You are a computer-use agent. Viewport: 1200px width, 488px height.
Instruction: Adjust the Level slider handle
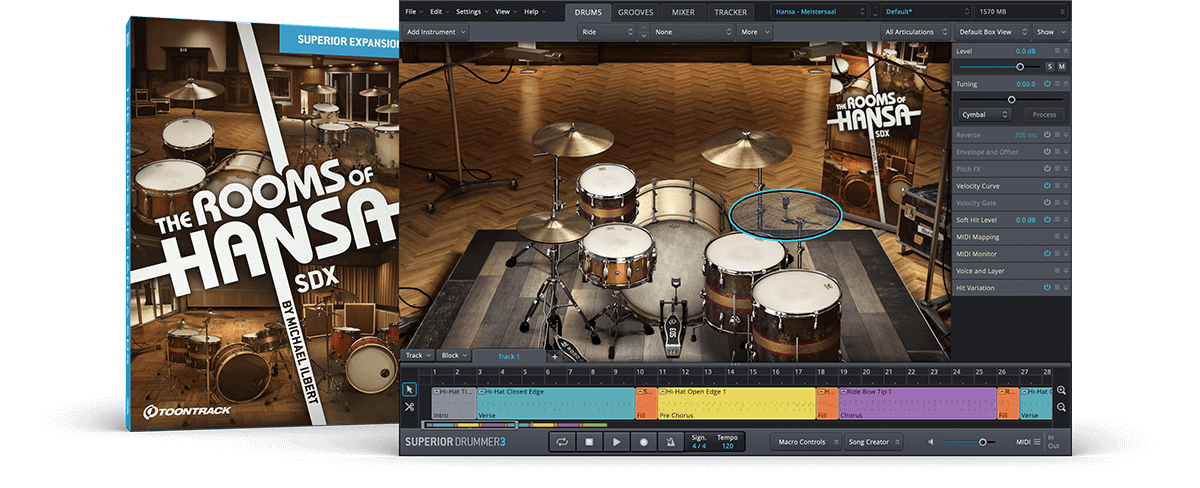pos(1020,66)
